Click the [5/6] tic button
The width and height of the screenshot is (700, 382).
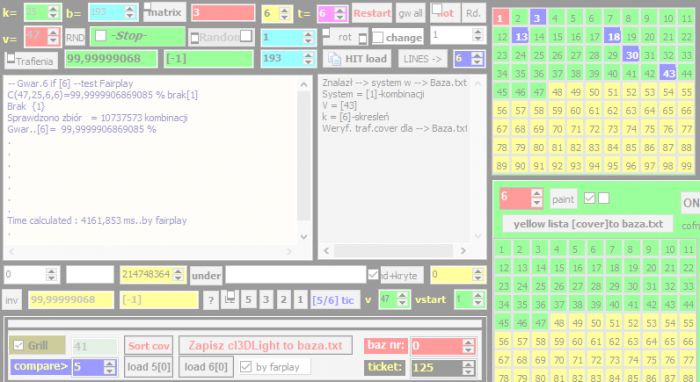tap(333, 300)
